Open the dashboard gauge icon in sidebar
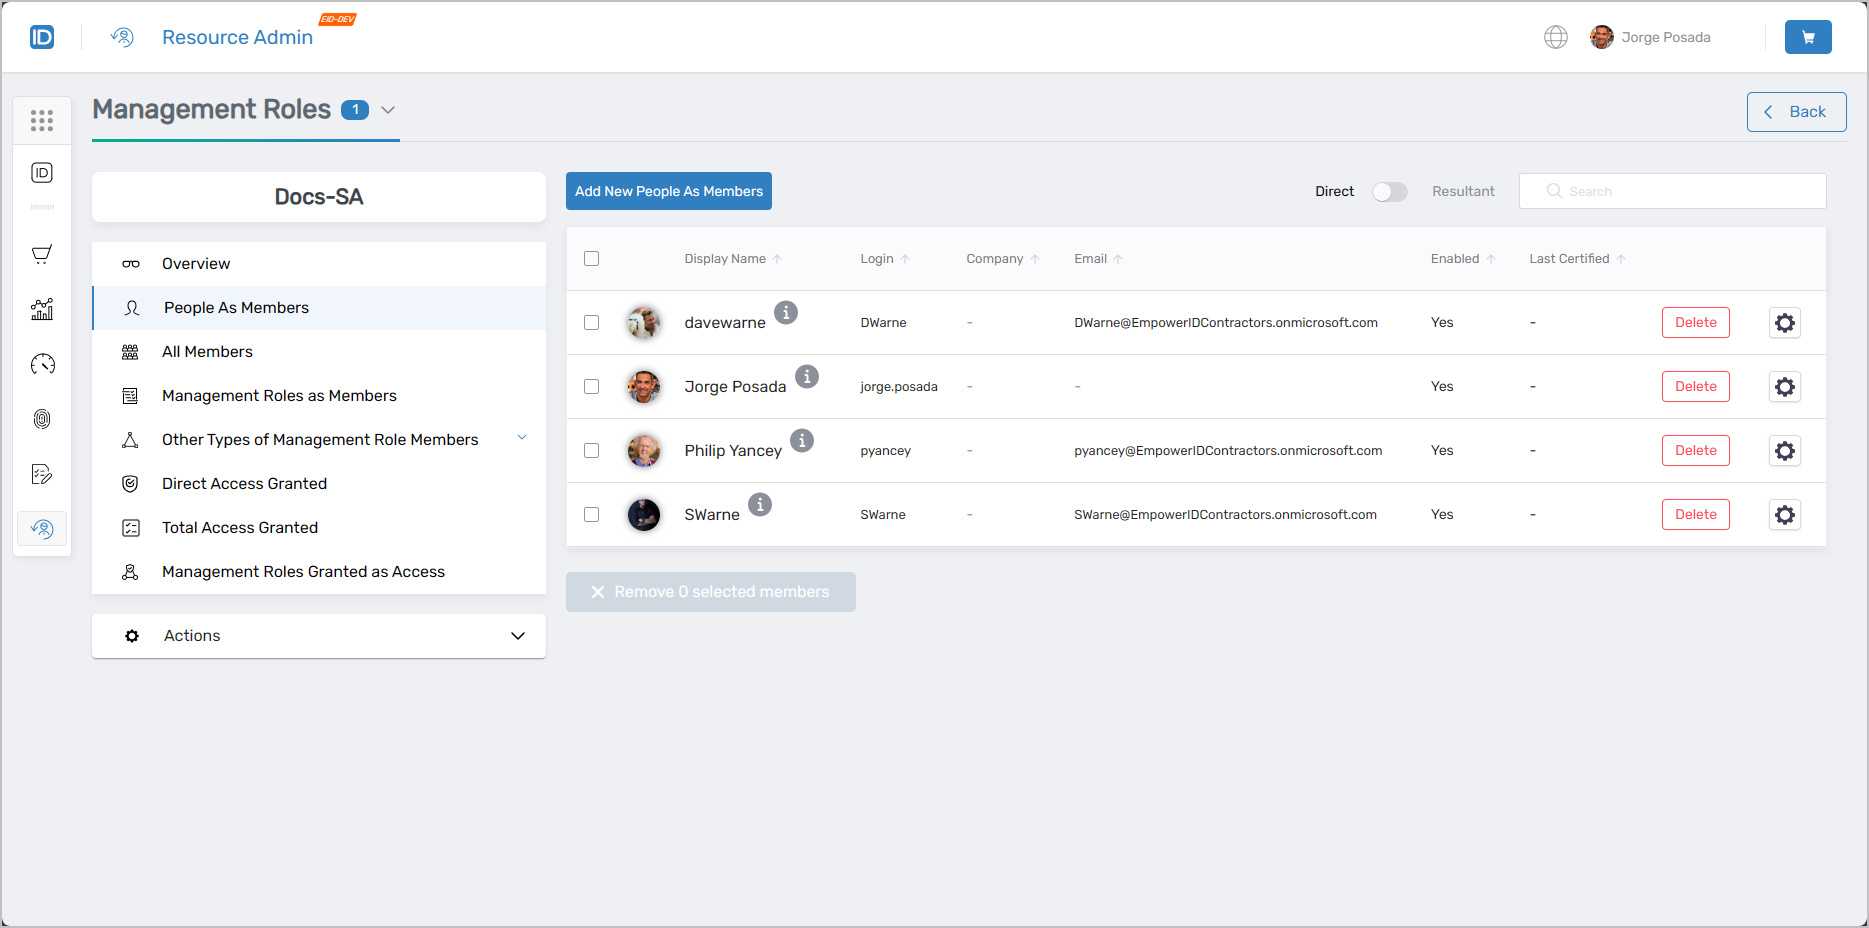Viewport: 1869px width, 928px height. coord(42,364)
